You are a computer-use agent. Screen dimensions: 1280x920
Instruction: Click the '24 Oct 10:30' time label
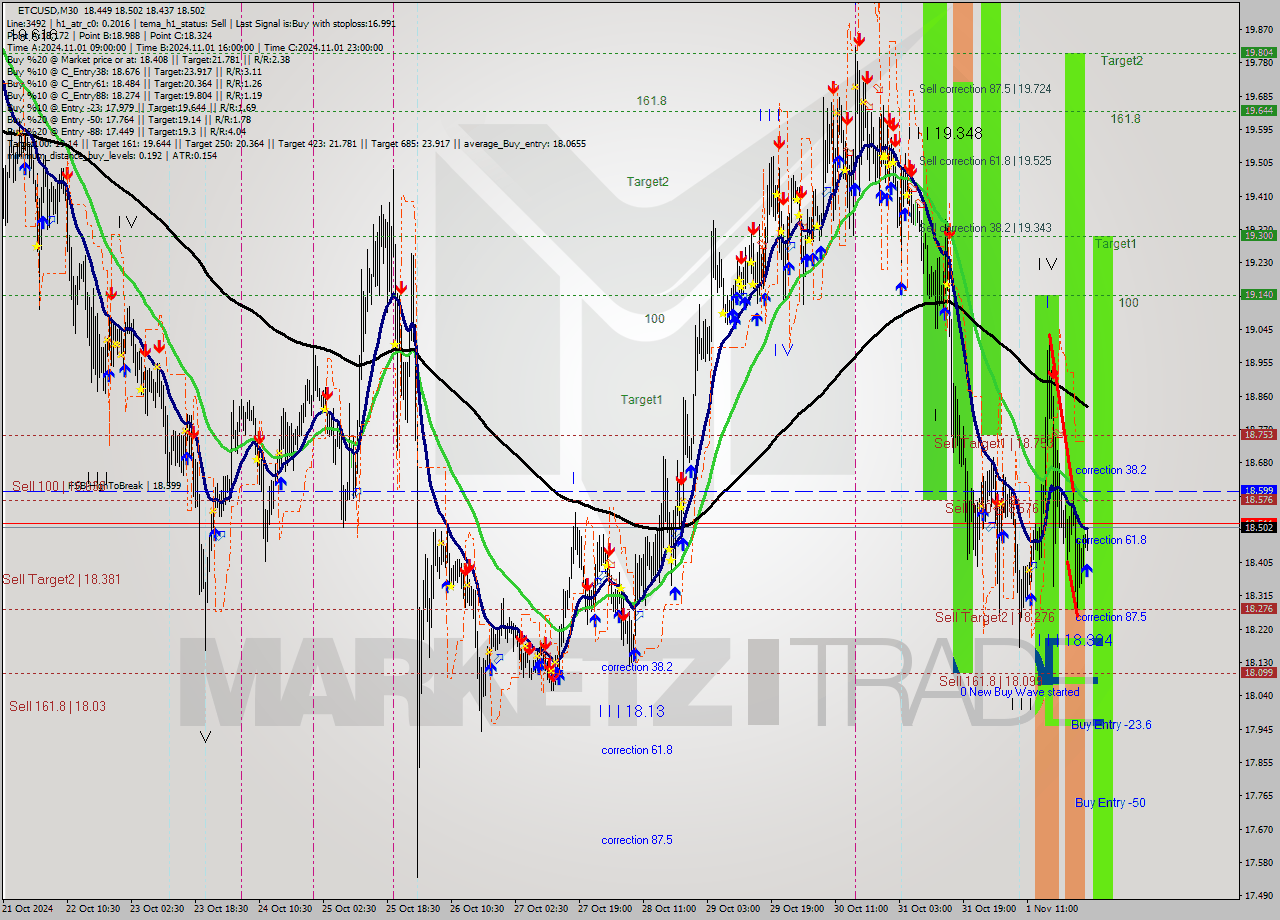click(286, 909)
